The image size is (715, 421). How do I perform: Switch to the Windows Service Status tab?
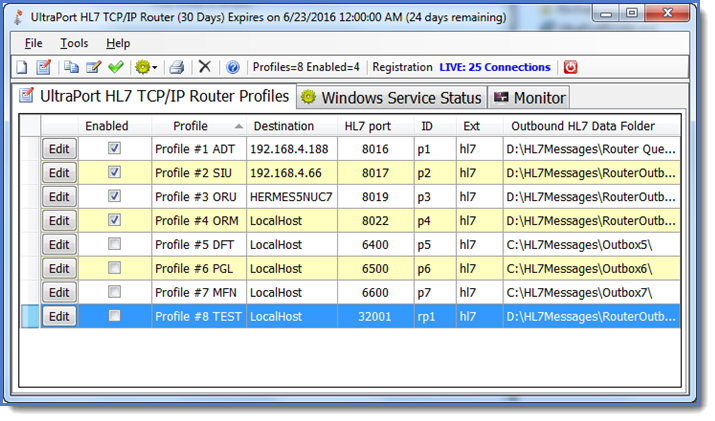coord(392,98)
